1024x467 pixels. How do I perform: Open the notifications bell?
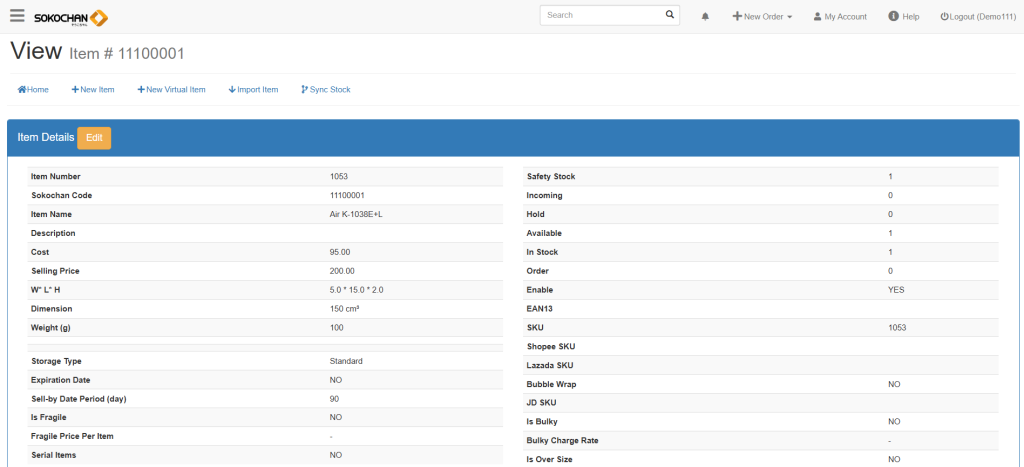pyautogui.click(x=705, y=17)
